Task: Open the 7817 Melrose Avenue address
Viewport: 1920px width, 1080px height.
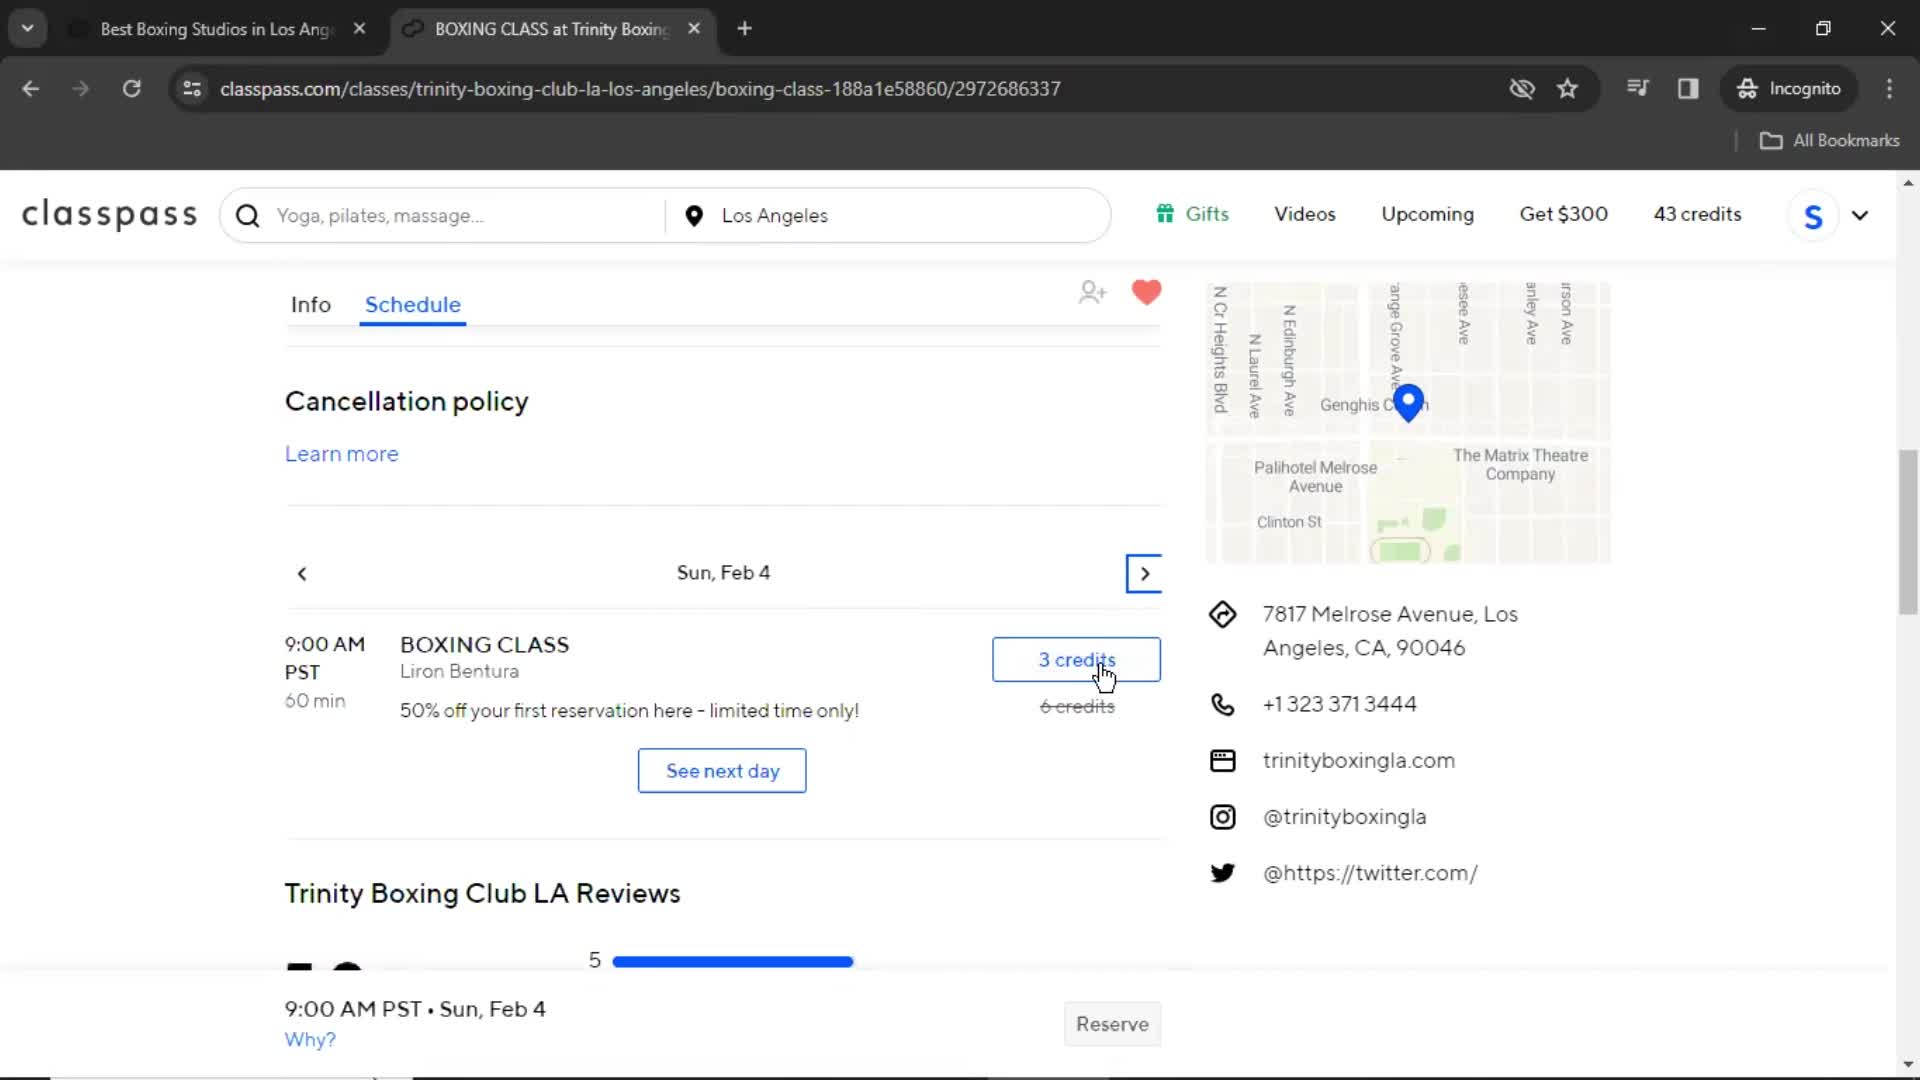Action: coord(1390,631)
